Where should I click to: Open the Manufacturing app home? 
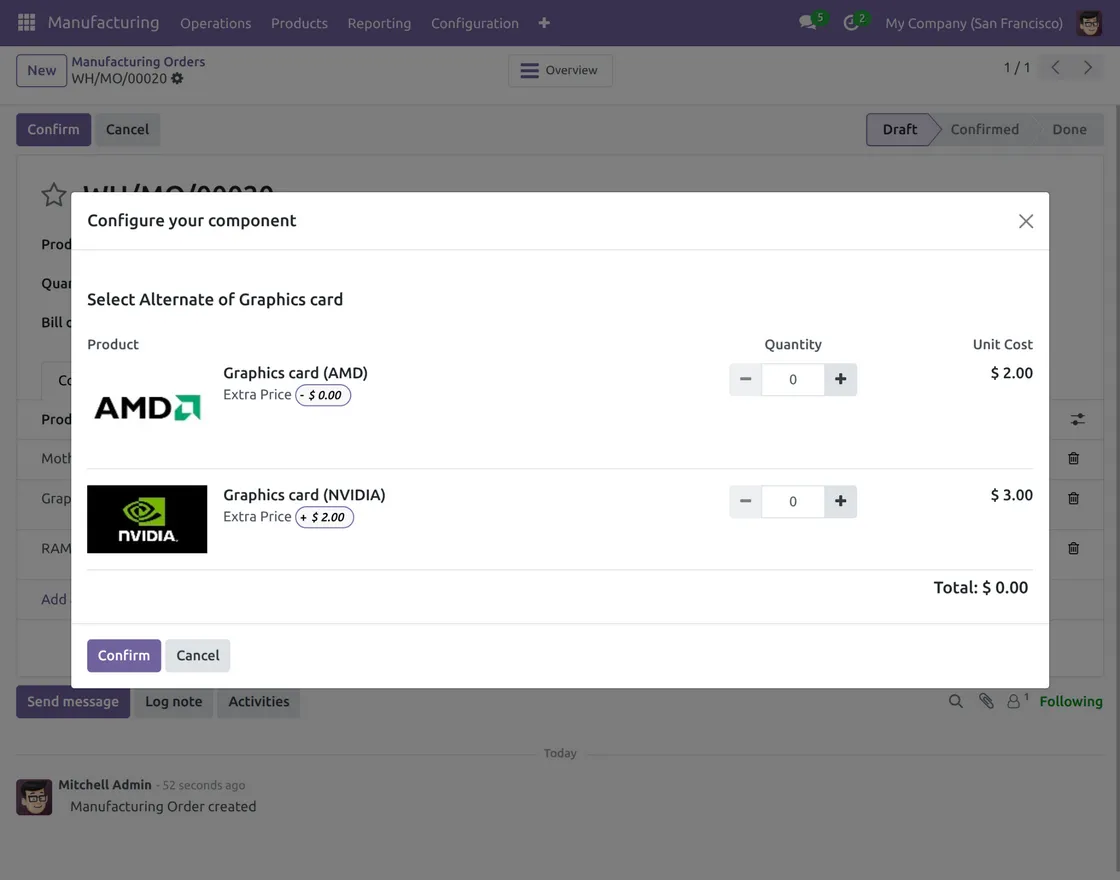point(104,23)
